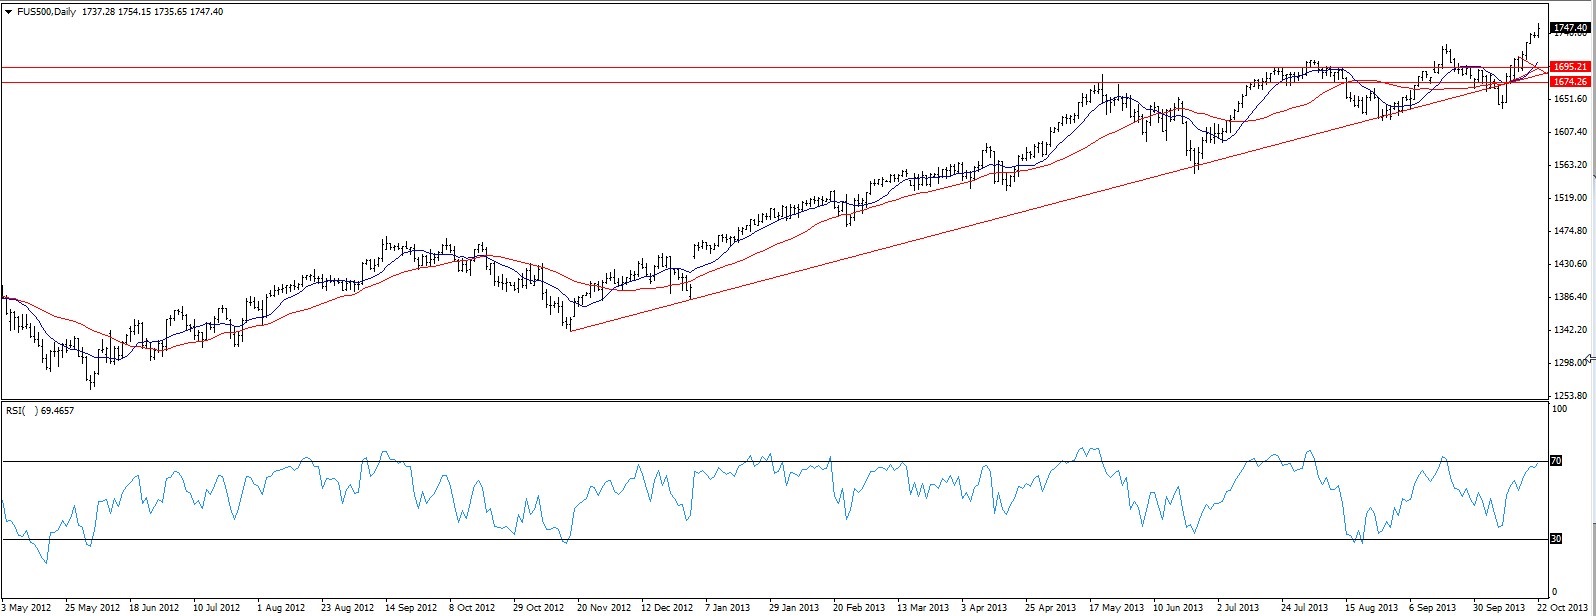Select the red price tag 1674.26

coord(1568,81)
